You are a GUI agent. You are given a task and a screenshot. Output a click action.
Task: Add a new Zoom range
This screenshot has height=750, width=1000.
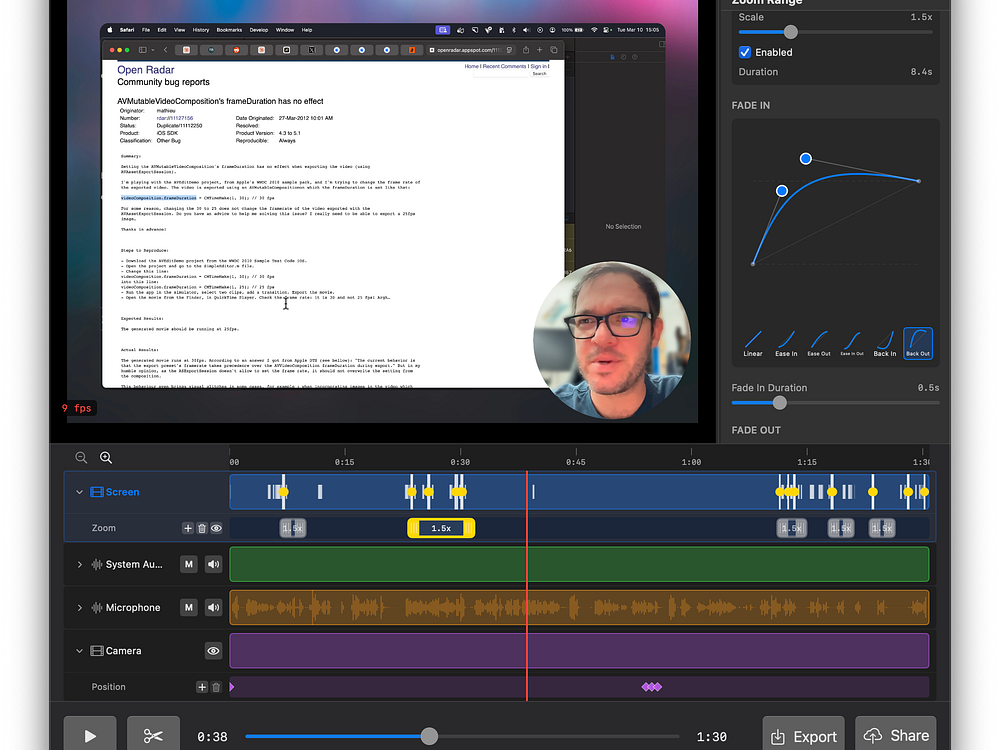coord(188,528)
